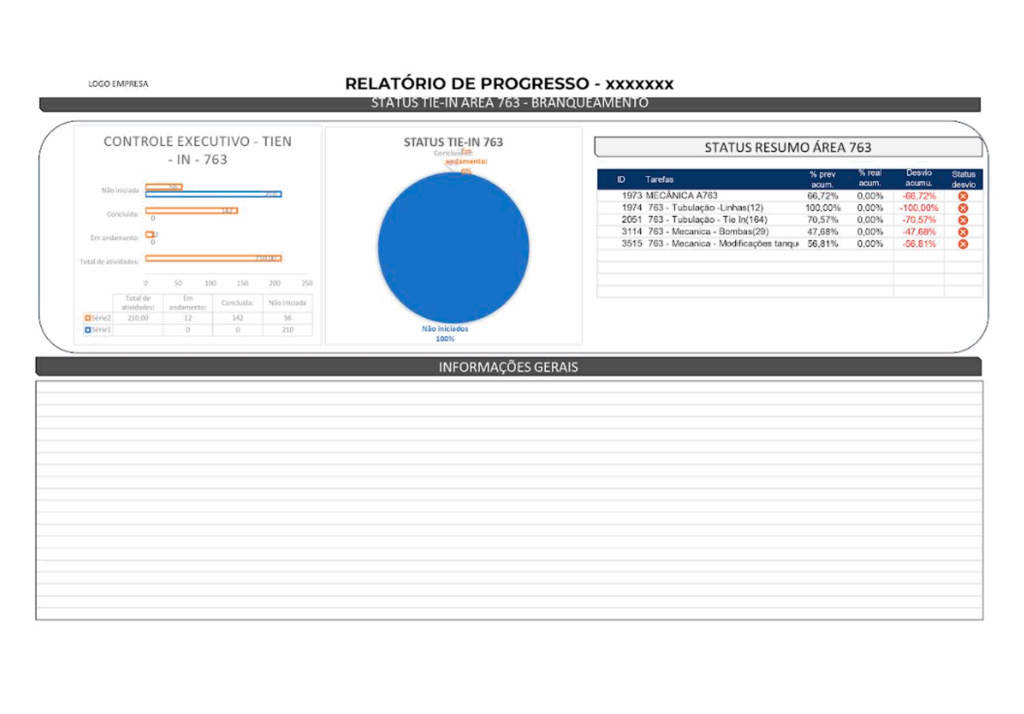The height and width of the screenshot is (714, 1024).
Task: Click the blue Não iniciada bar in chart
Action: 213,194
